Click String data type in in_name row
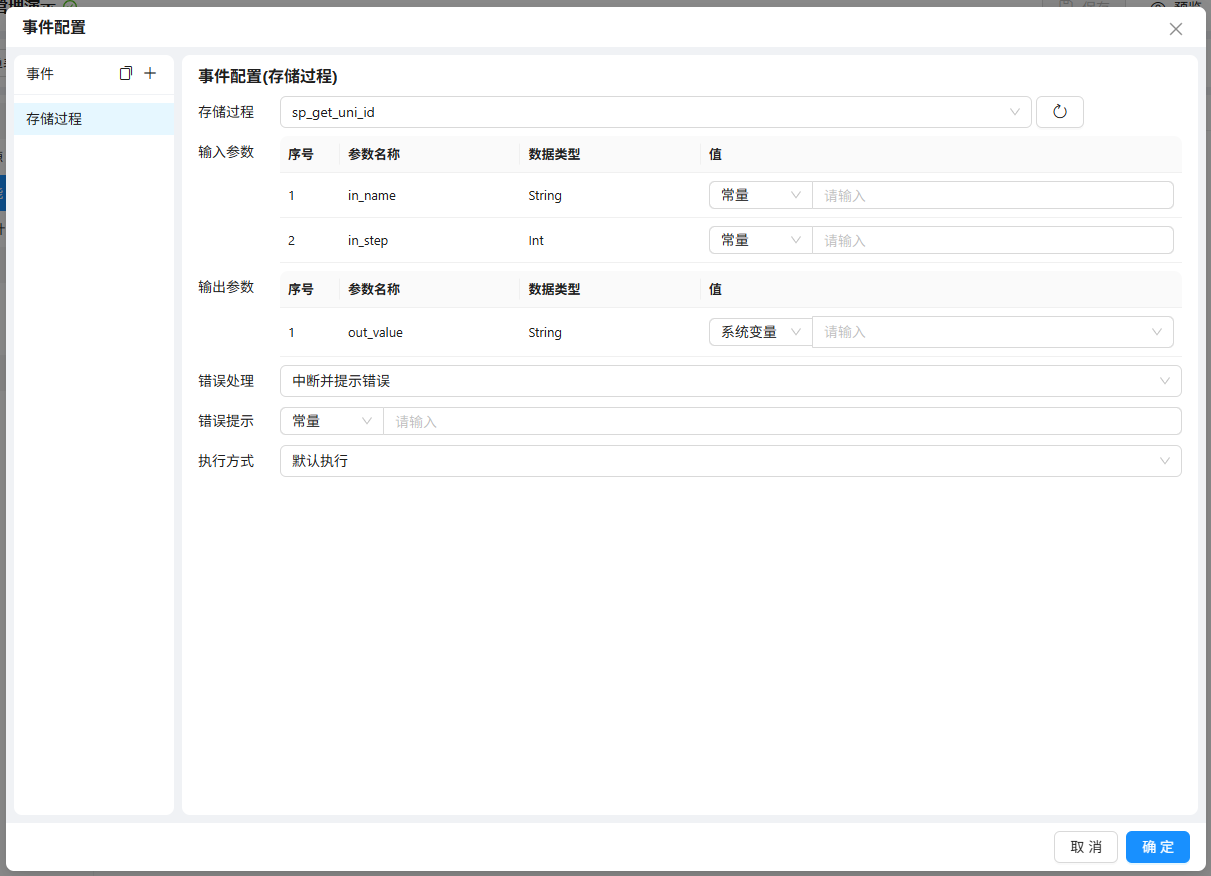 pyautogui.click(x=545, y=196)
